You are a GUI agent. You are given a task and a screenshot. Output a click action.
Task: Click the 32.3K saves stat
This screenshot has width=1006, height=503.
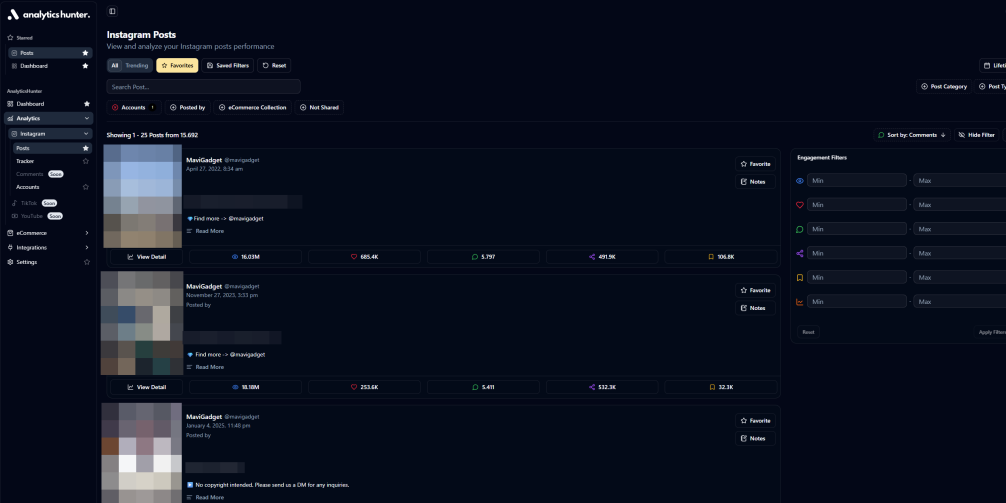coord(720,388)
